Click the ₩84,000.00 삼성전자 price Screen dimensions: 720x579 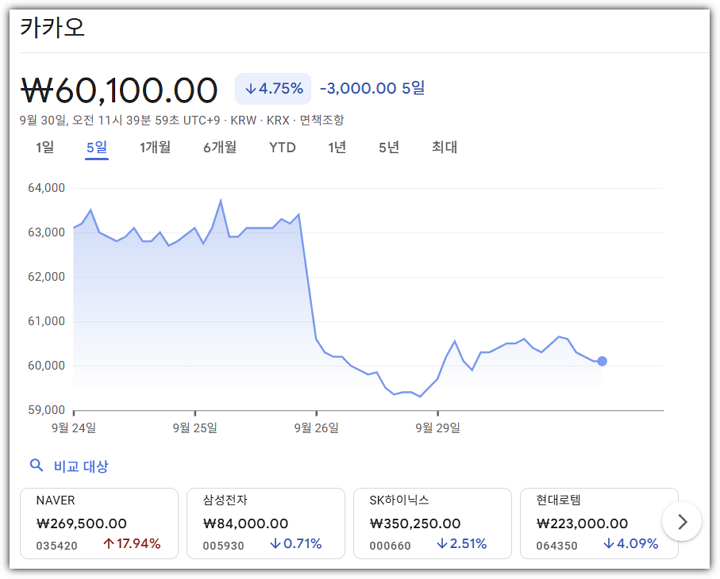click(x=245, y=523)
